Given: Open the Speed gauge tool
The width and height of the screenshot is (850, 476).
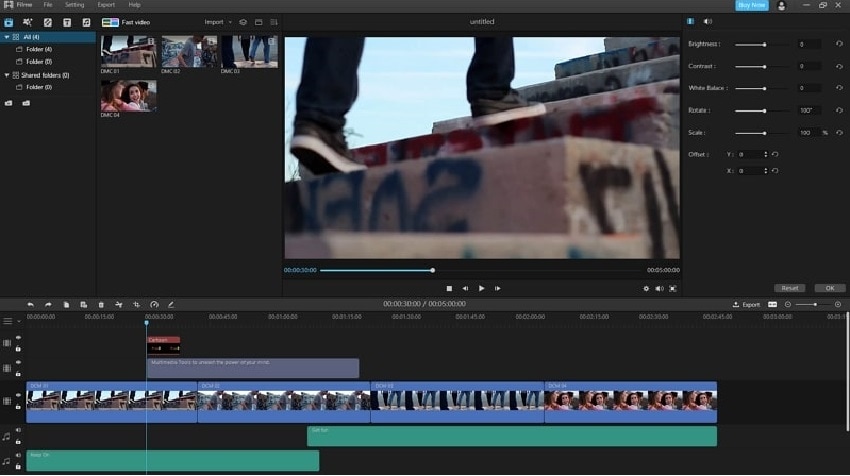Looking at the screenshot, I should [x=154, y=305].
